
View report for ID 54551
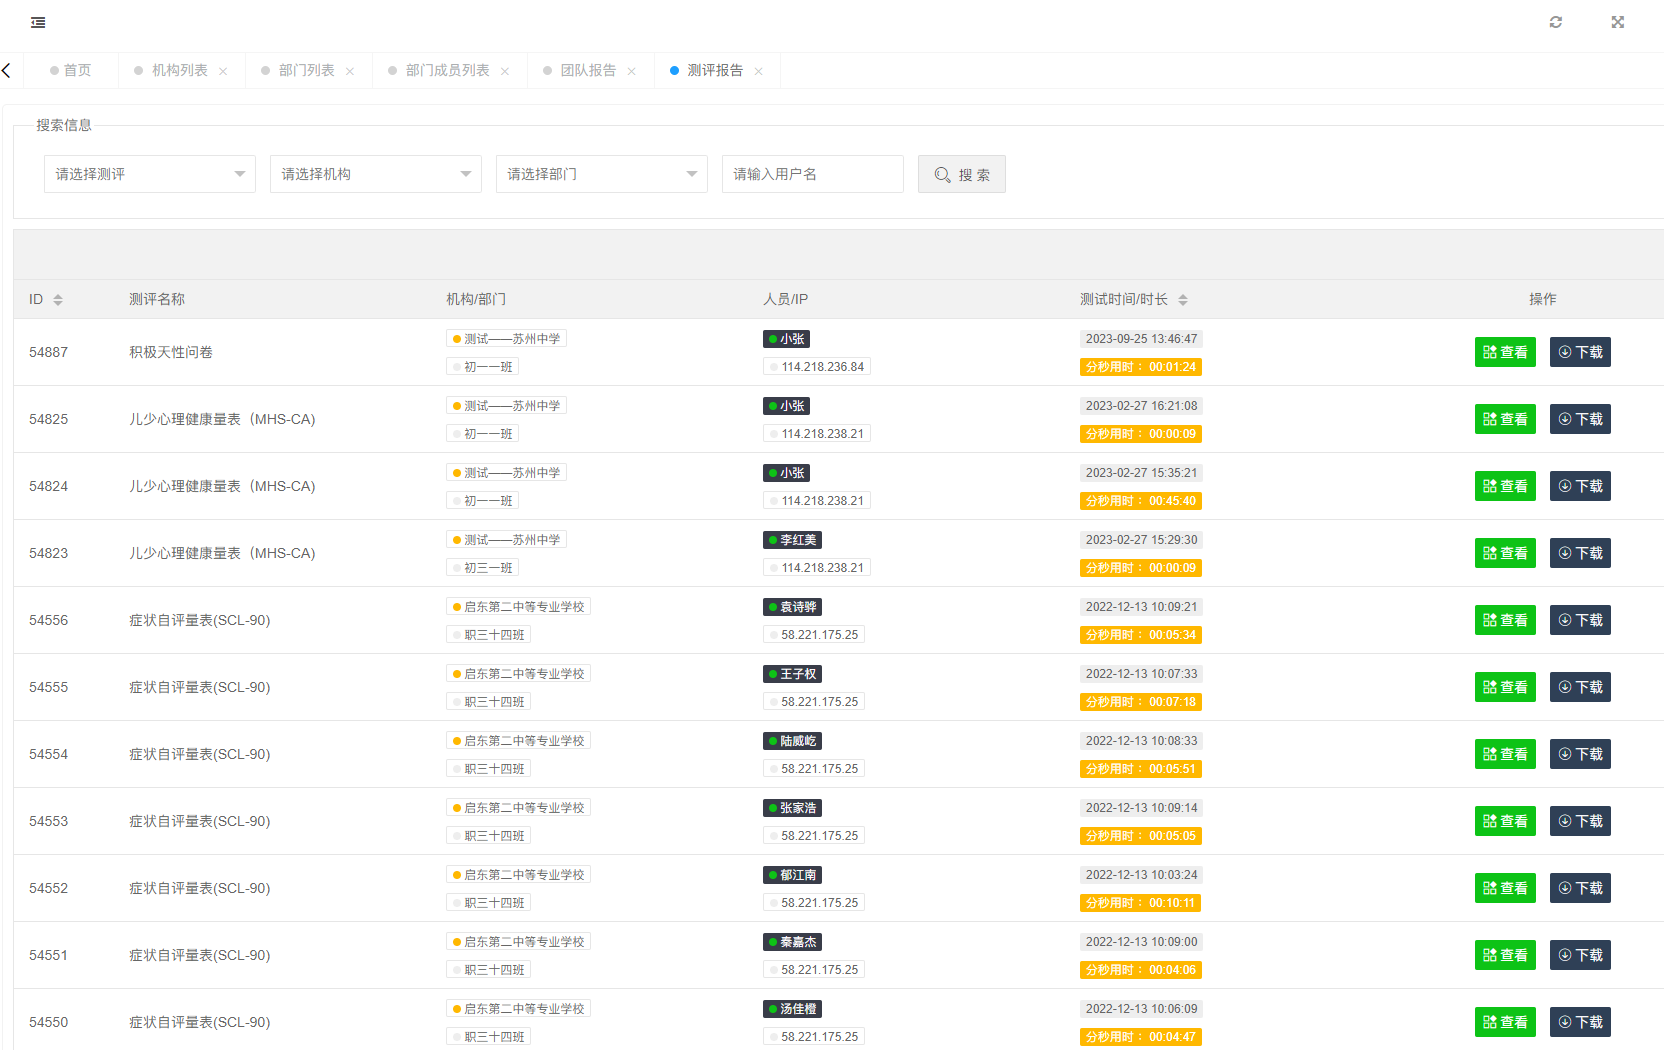pyautogui.click(x=1505, y=955)
